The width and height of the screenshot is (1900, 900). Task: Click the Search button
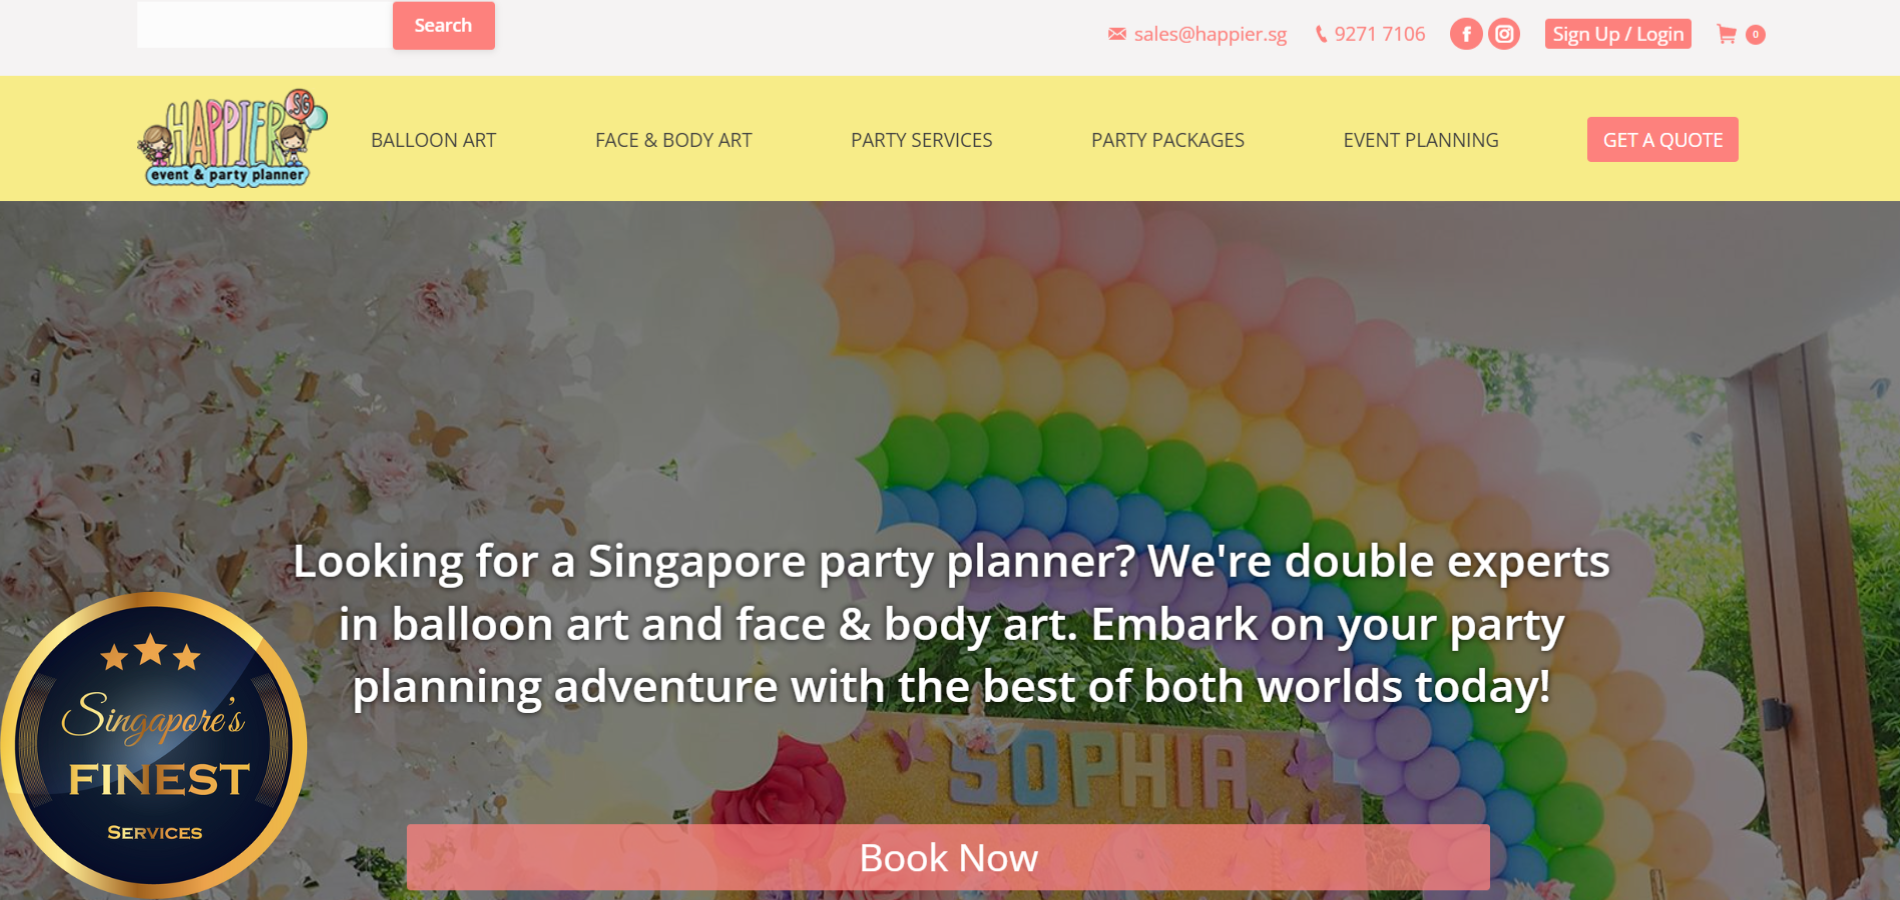(443, 25)
